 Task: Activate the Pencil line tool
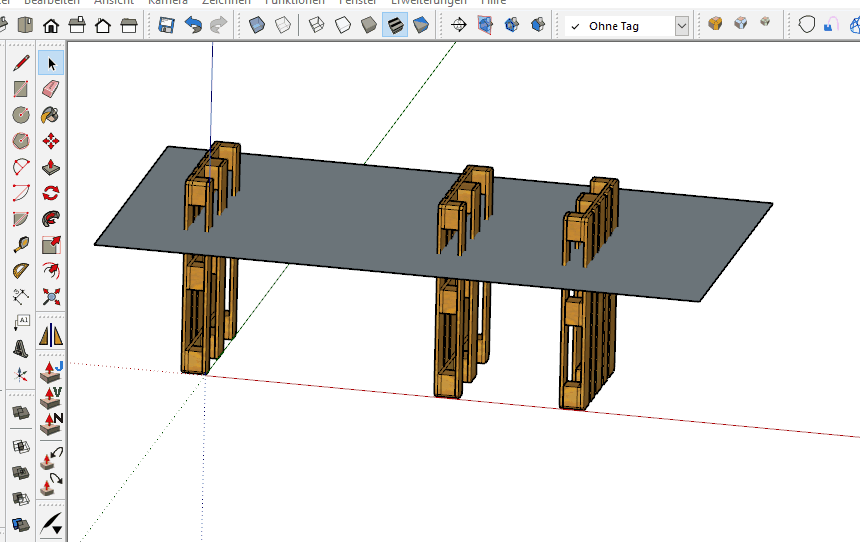click(x=20, y=63)
